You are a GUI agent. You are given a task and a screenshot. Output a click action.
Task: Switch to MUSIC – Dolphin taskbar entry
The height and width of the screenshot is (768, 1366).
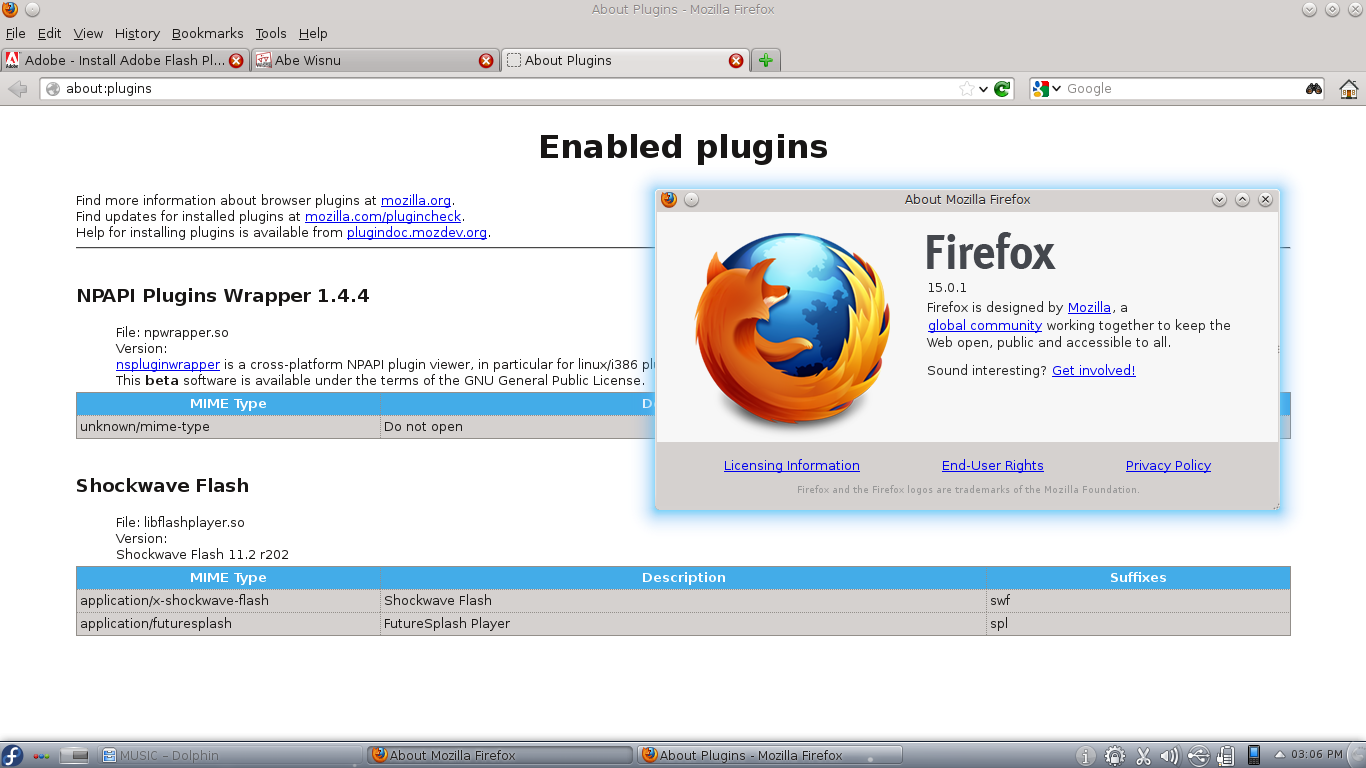pyautogui.click(x=231, y=755)
